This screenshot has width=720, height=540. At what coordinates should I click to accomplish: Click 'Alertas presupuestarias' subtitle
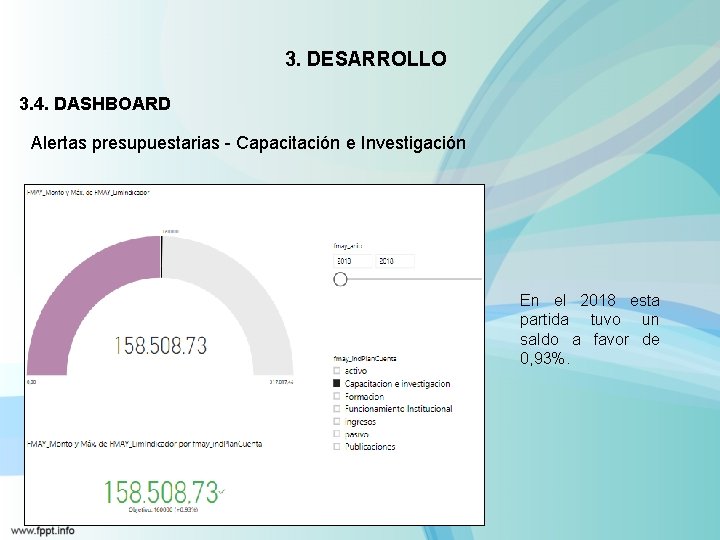click(x=248, y=143)
